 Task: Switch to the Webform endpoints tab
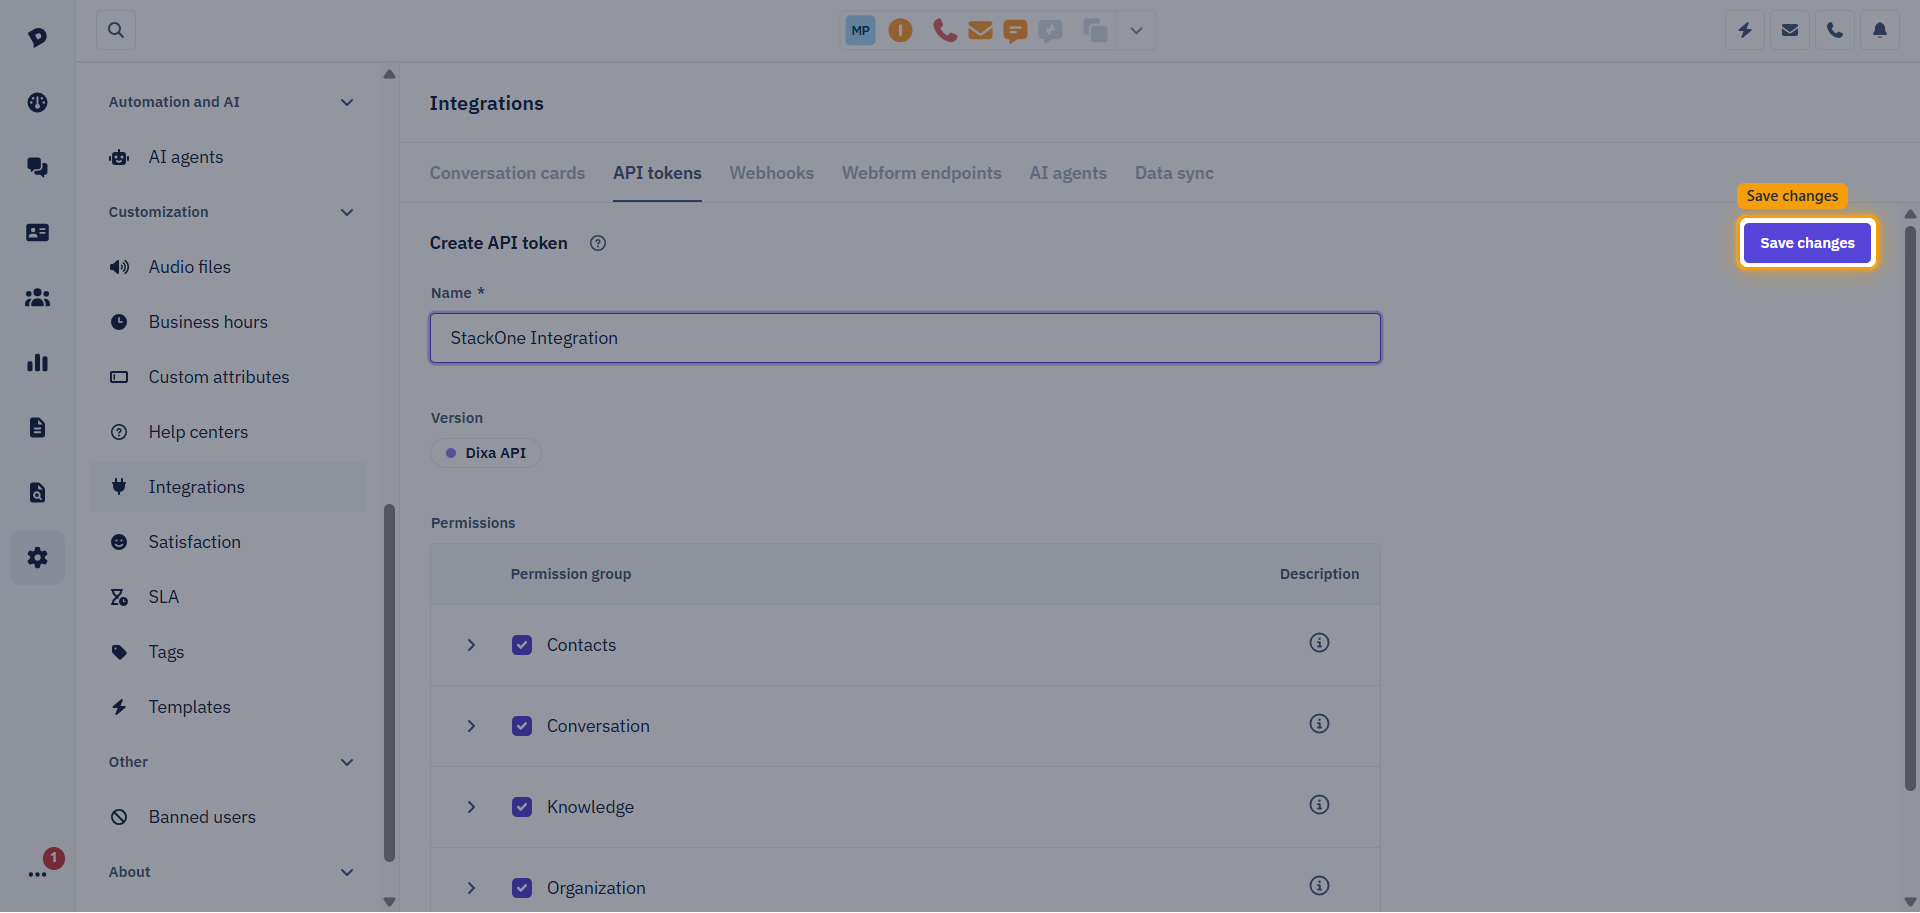921,173
